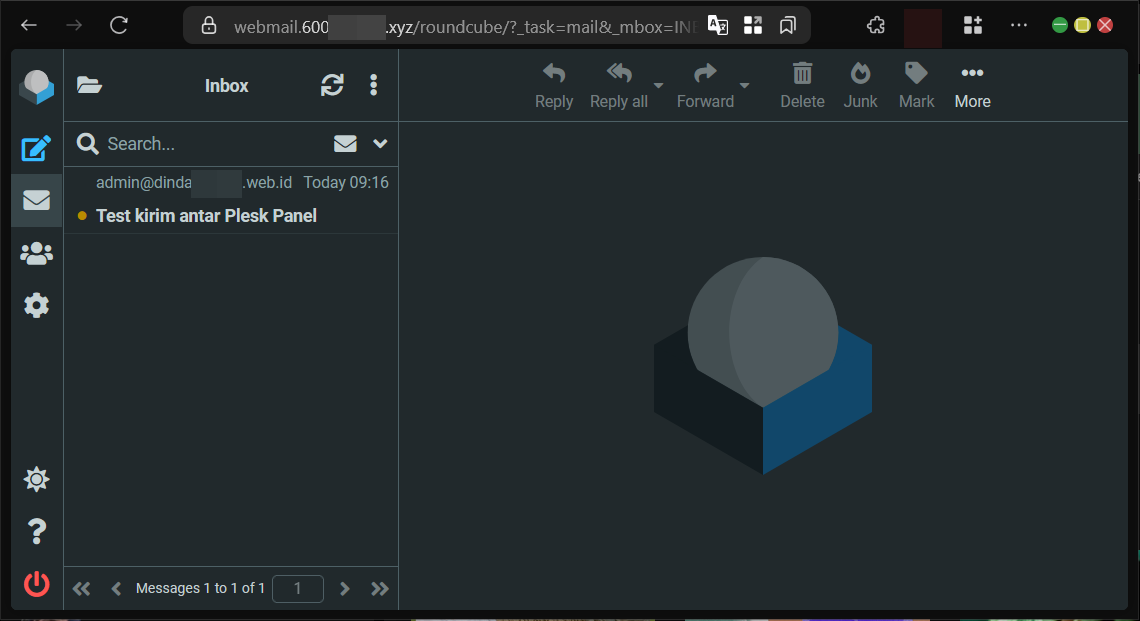Viewport: 1140px width, 621px height.
Task: Open Test kirim antar Plesk Panel email
Action: [x=206, y=216]
